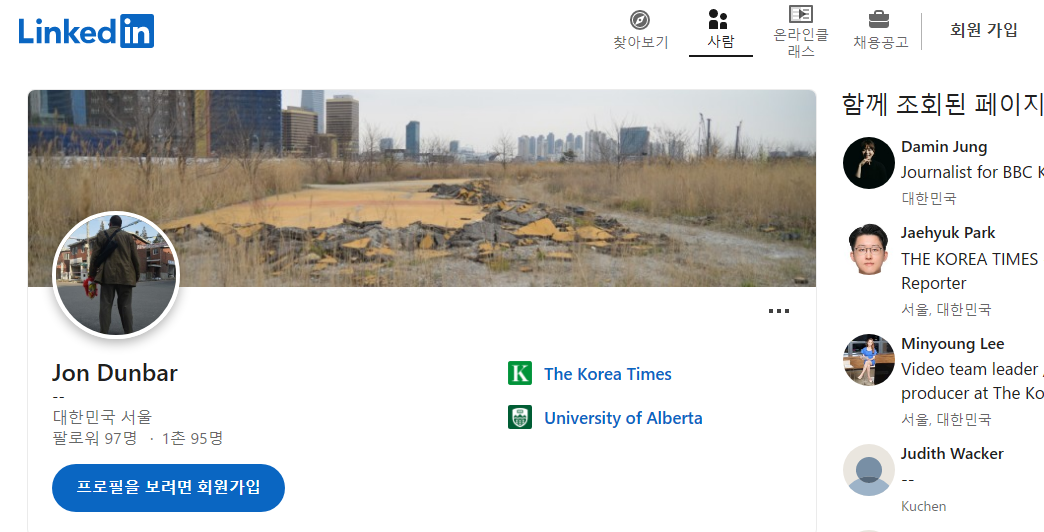Click Judith Wacker's placeholder avatar icon
Screen dimensions: 1044x532
coord(868,469)
